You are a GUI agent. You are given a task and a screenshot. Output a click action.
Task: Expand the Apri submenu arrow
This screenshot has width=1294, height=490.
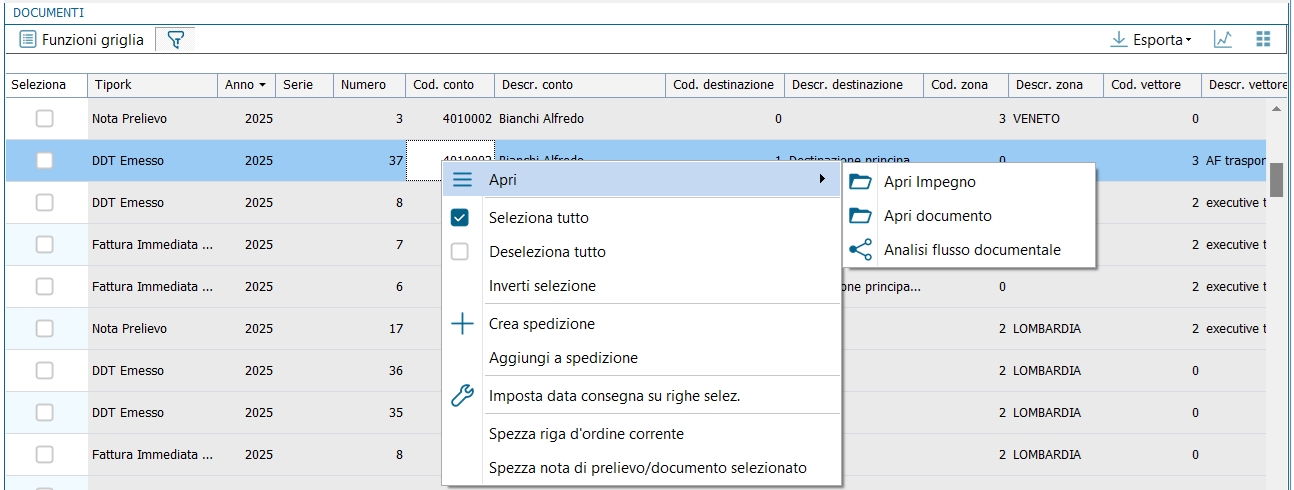point(822,179)
